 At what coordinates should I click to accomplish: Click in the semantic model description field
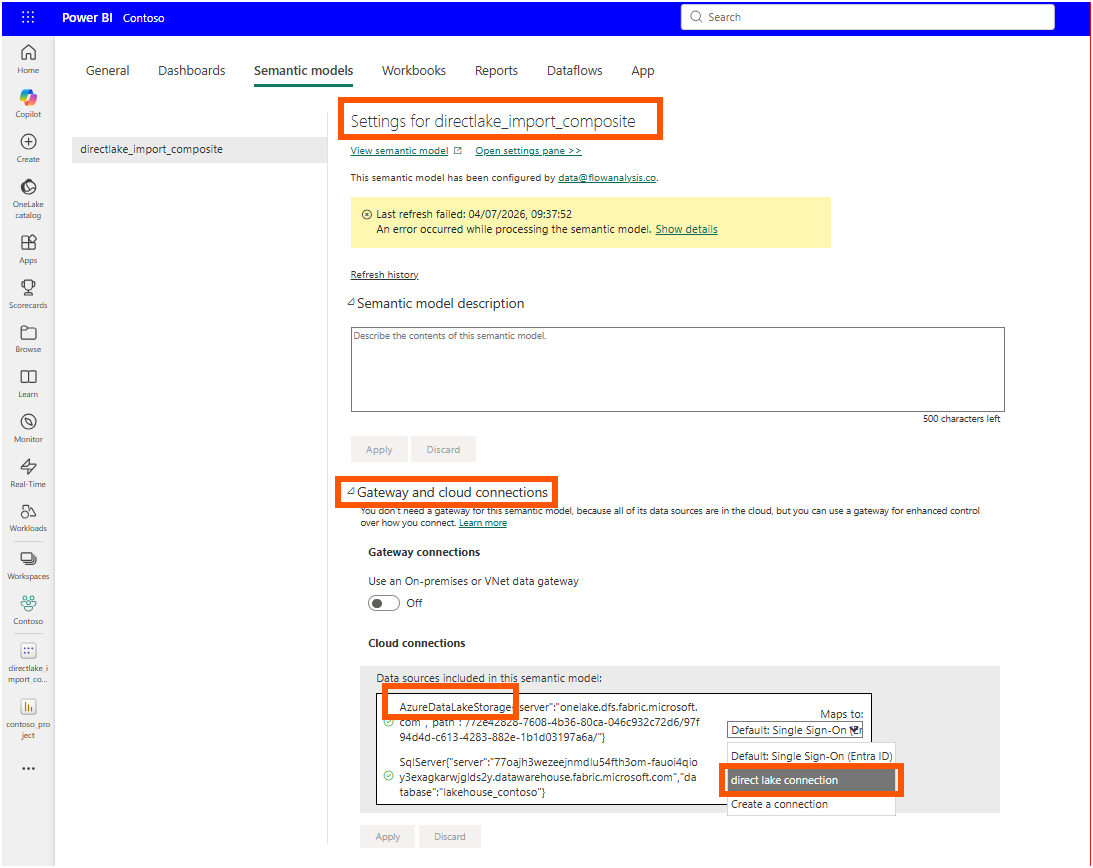(678, 370)
